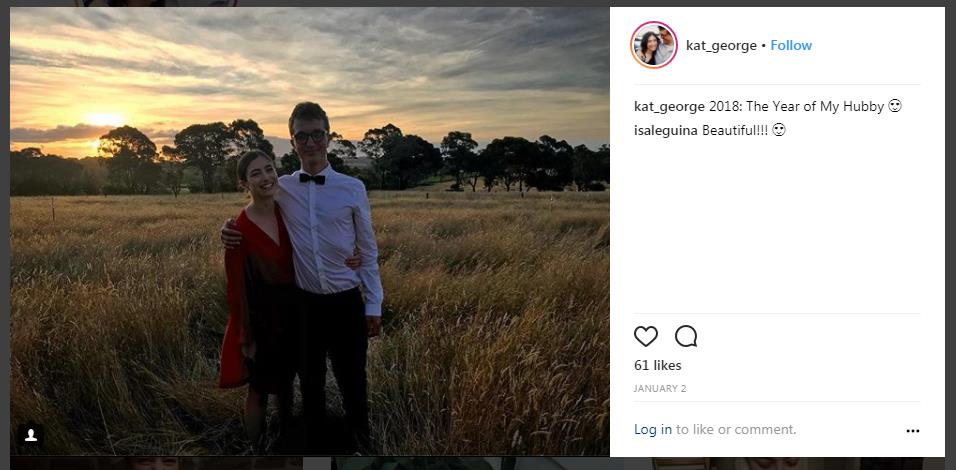
Task: Show tagged people icon on the photo
Action: [x=31, y=435]
